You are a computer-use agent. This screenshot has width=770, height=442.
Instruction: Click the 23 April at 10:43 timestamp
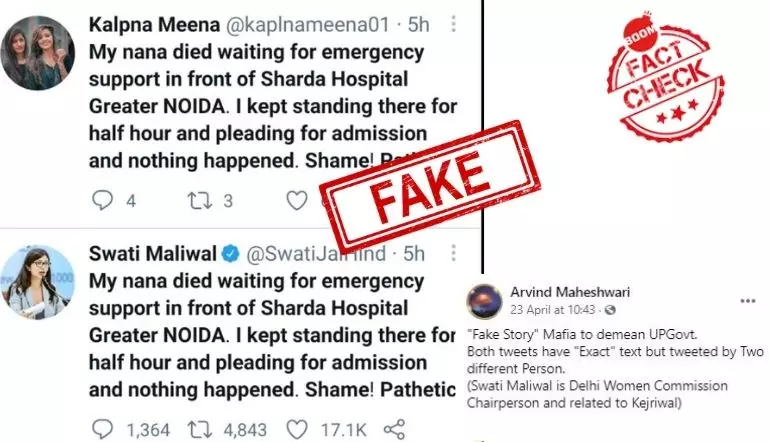[x=552, y=310]
